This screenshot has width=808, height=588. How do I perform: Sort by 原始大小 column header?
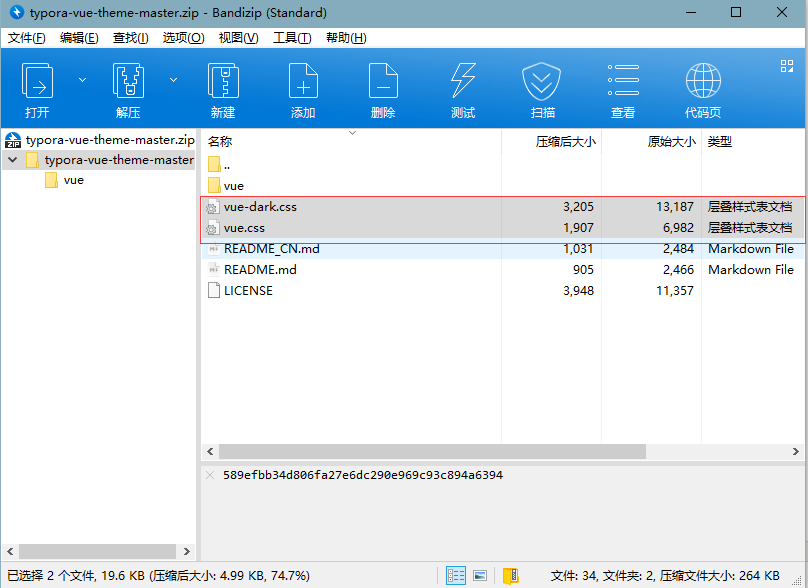click(x=671, y=142)
